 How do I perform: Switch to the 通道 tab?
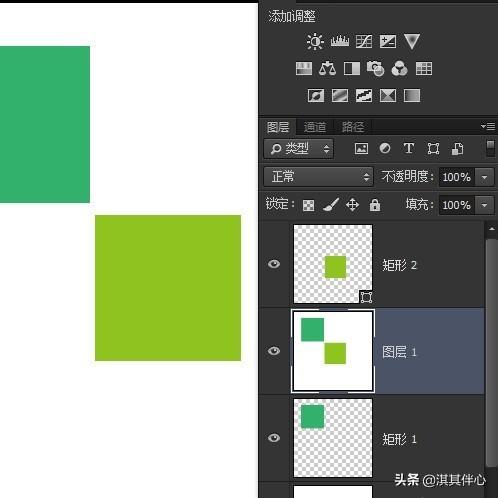[x=315, y=127]
